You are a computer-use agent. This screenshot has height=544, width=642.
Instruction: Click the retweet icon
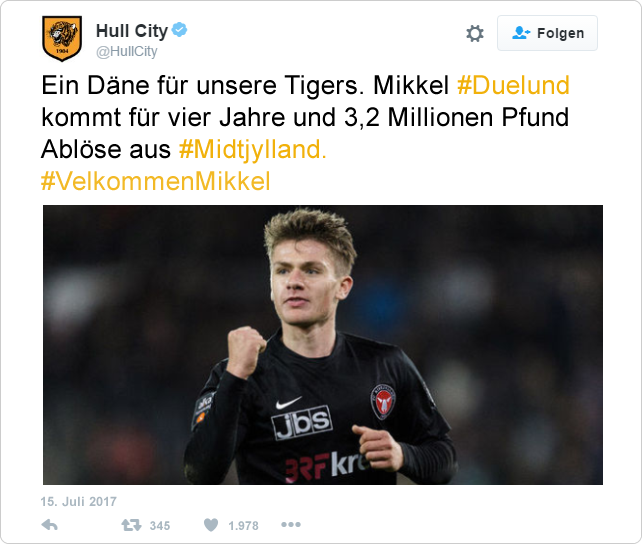[x=131, y=525]
